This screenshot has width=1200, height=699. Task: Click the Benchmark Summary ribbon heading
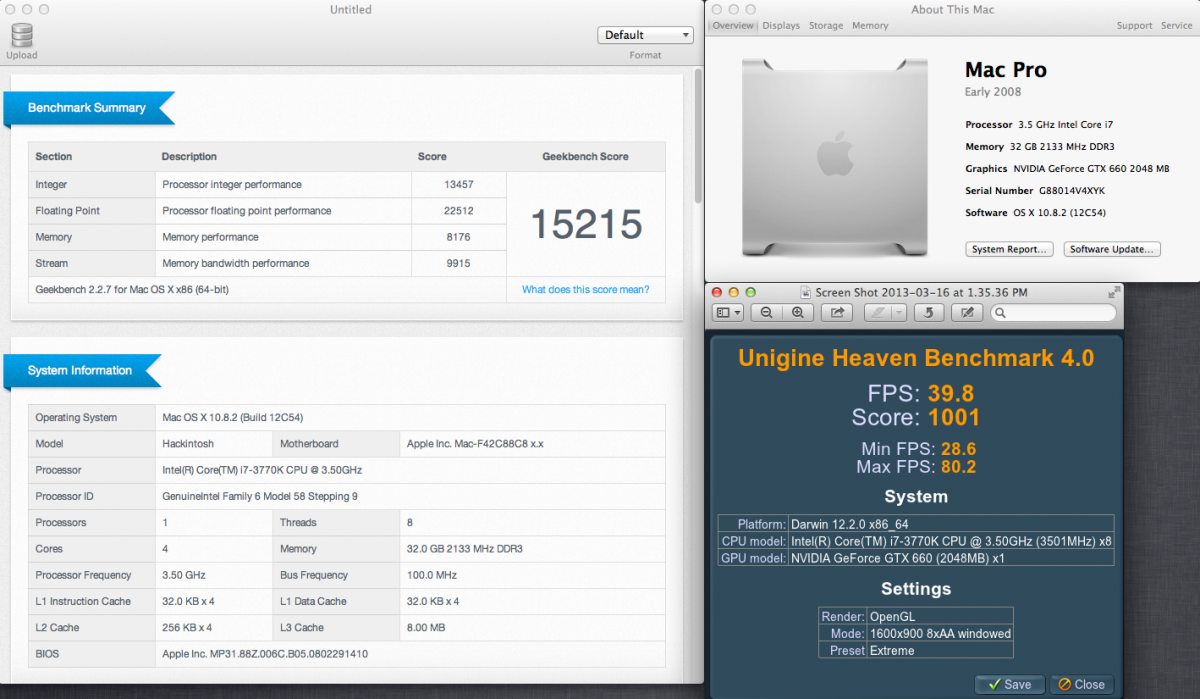[87, 108]
